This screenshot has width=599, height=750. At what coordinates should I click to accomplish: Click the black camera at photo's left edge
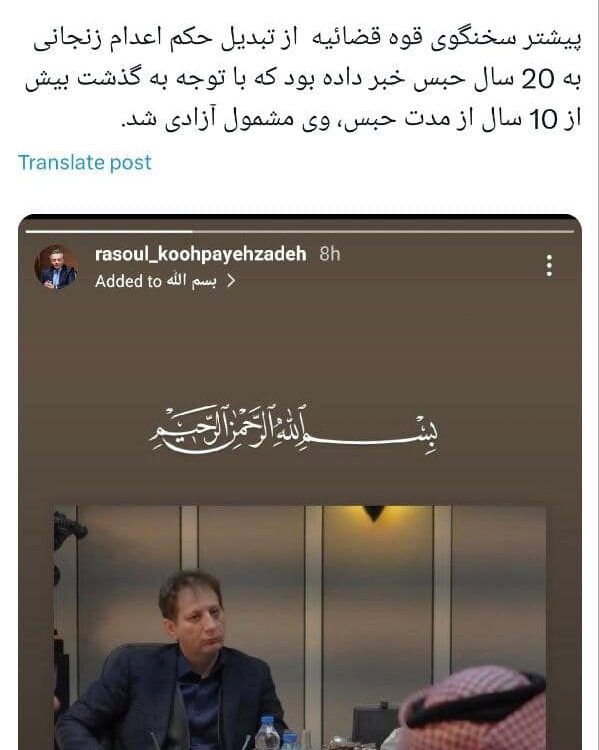click(68, 529)
